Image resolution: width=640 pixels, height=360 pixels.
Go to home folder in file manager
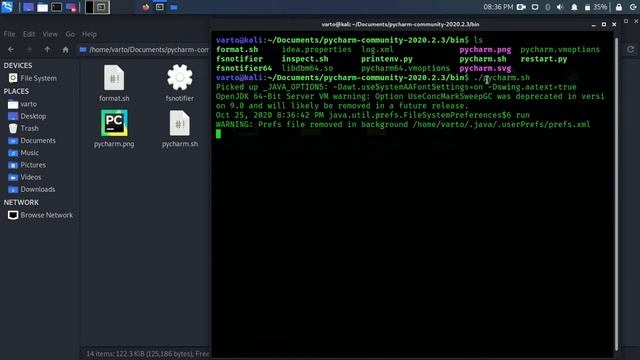click(66, 49)
